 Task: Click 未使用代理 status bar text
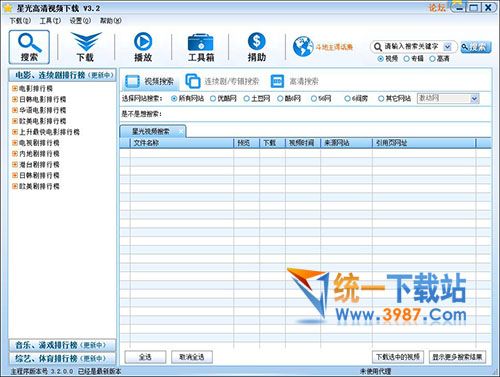pyautogui.click(x=375, y=372)
